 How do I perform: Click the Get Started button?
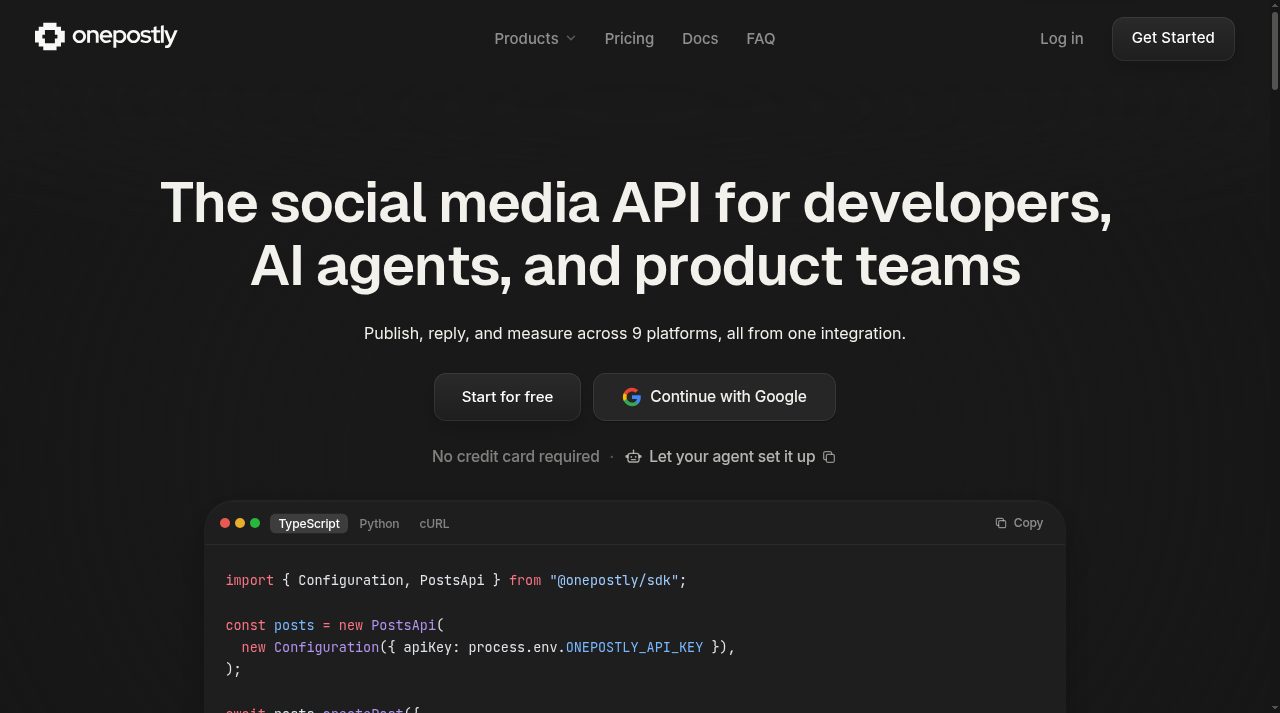[x=1173, y=38]
